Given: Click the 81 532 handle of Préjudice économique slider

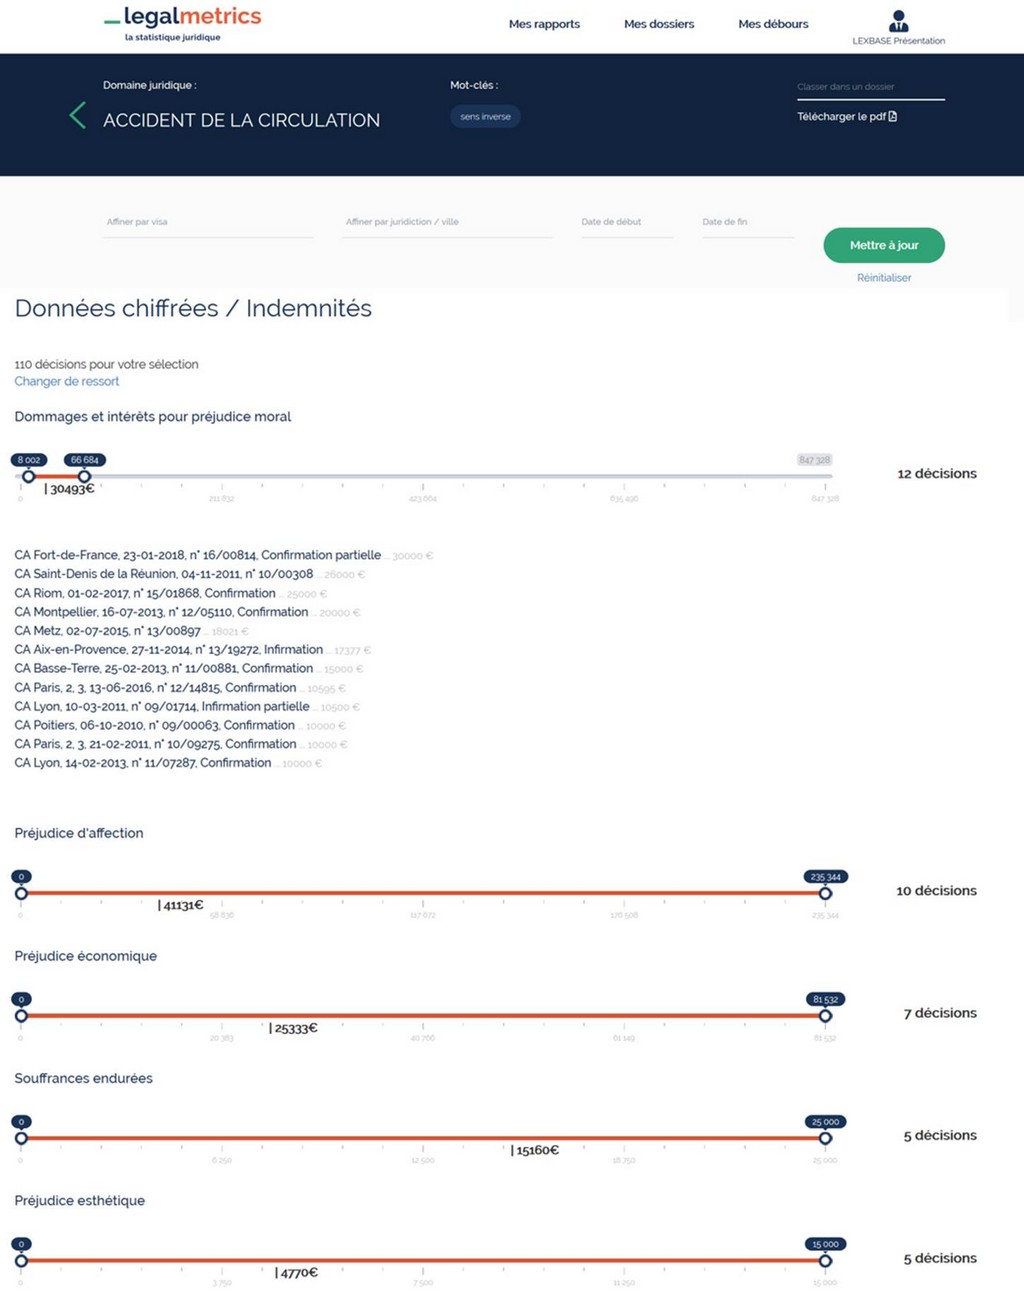Looking at the screenshot, I should [x=825, y=1016].
